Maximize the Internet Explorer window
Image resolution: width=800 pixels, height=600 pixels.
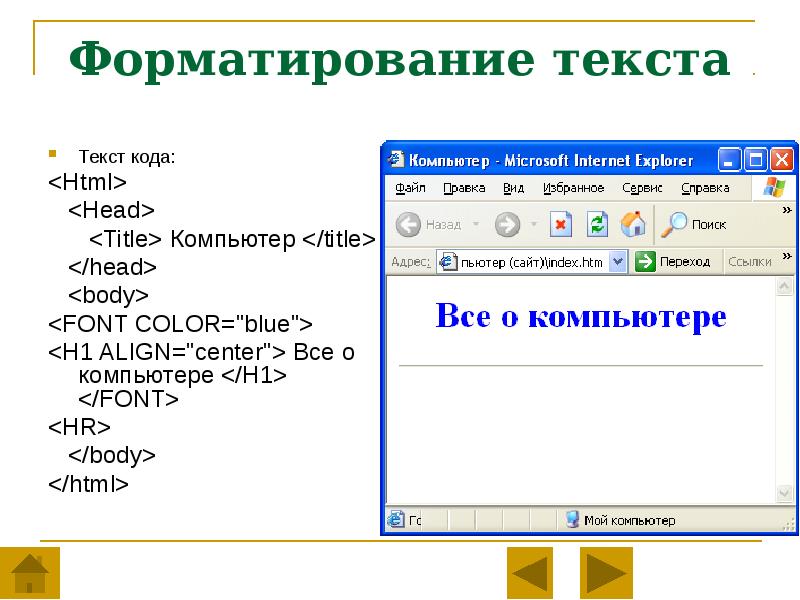point(756,159)
